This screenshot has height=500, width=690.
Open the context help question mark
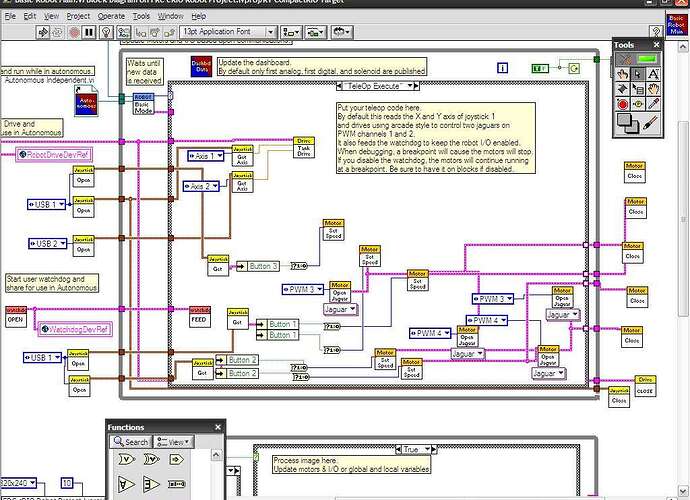[656, 32]
